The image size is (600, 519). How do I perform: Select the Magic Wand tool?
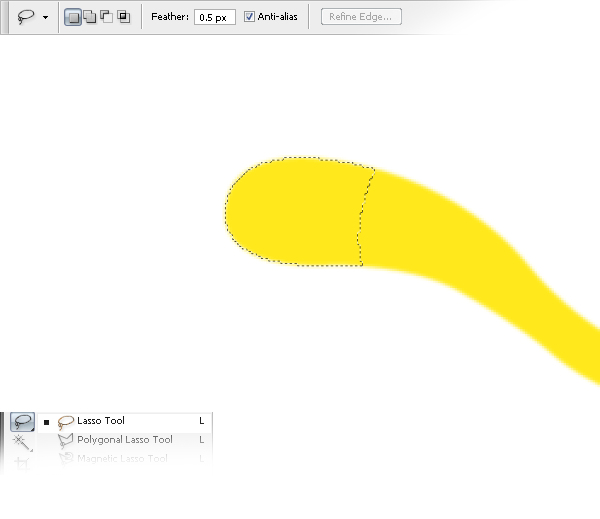(x=22, y=442)
